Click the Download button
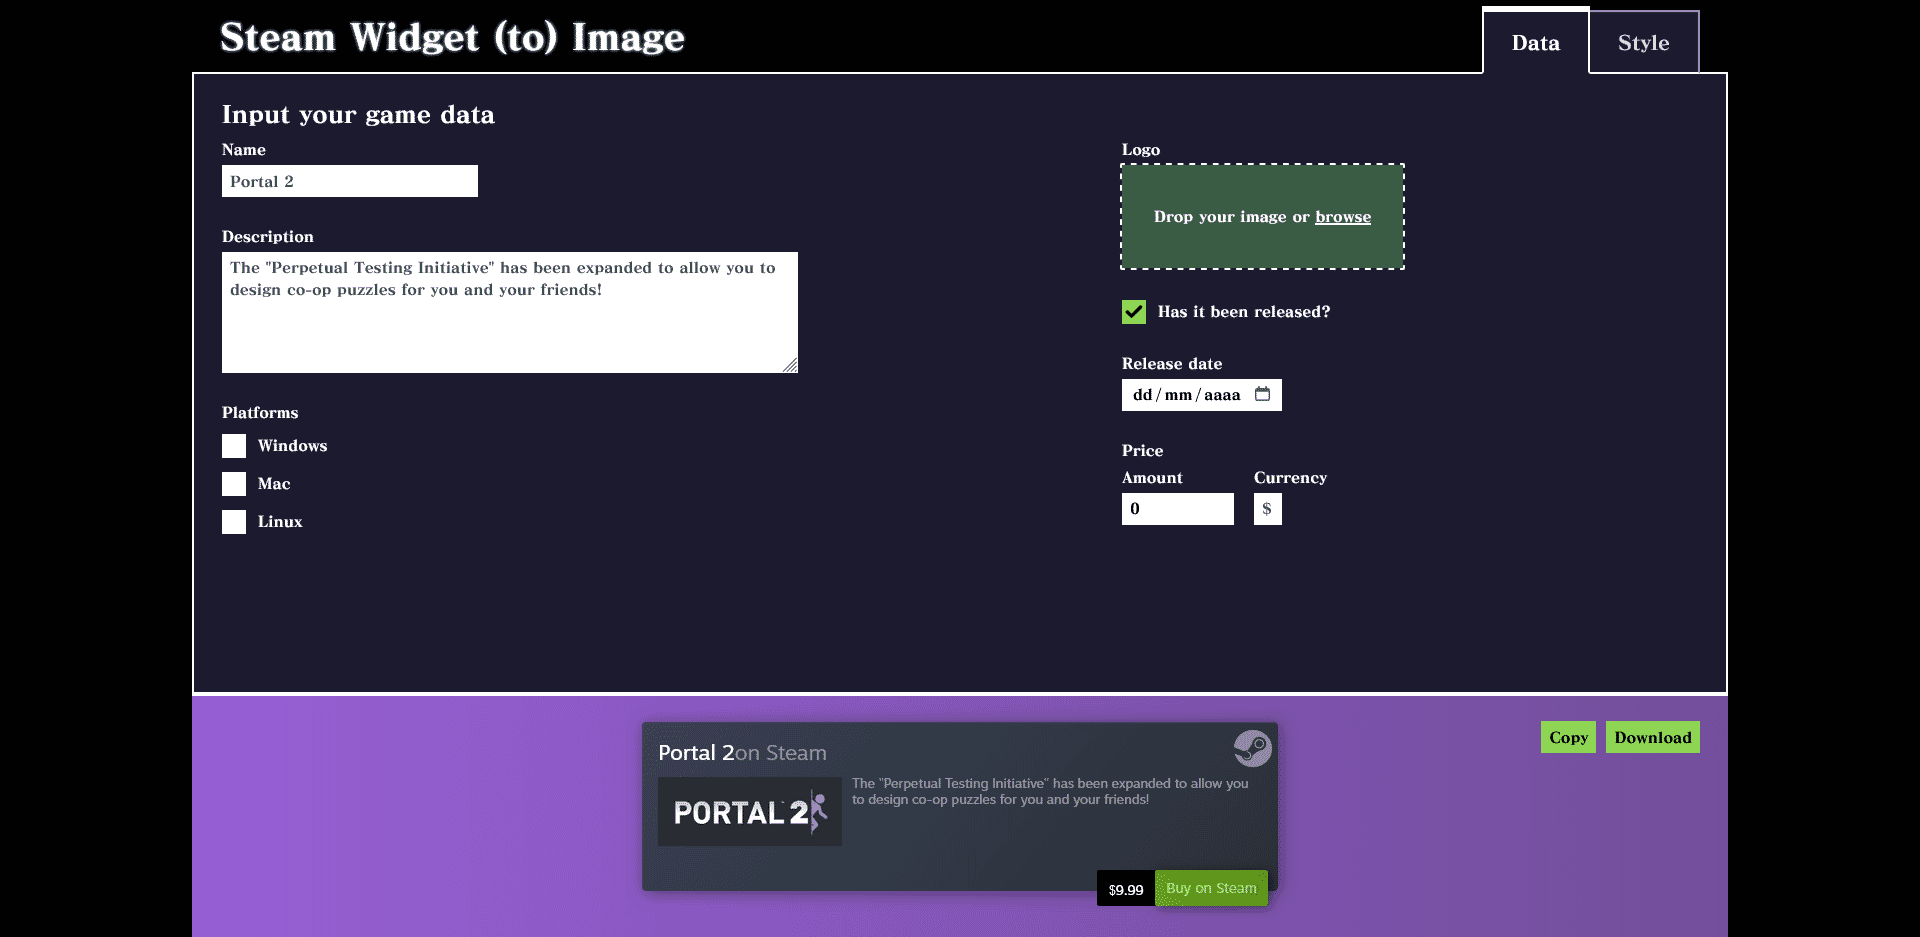1920x937 pixels. point(1653,737)
